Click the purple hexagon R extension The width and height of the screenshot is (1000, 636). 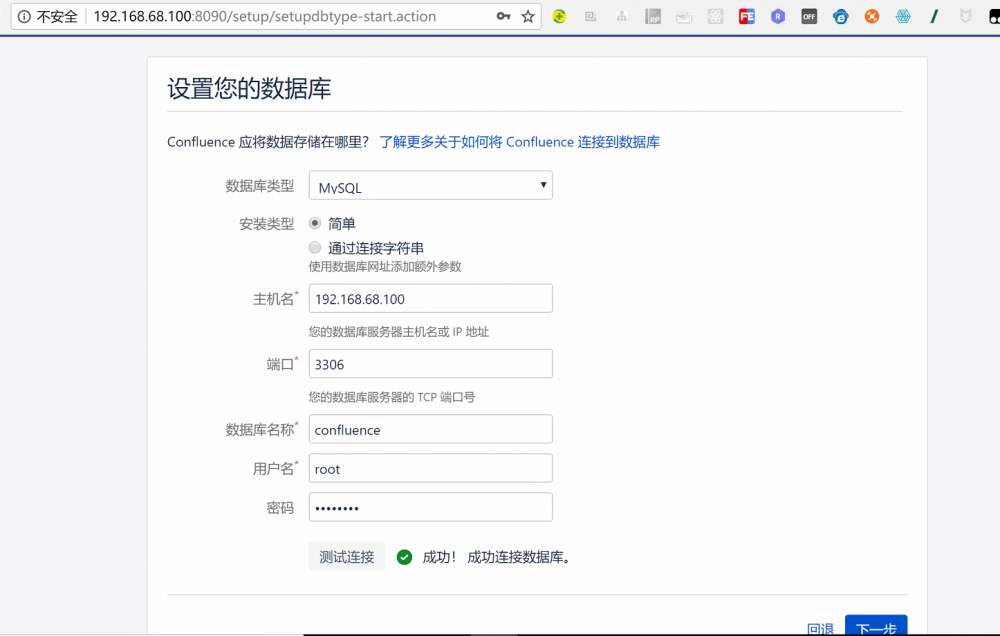coord(778,17)
